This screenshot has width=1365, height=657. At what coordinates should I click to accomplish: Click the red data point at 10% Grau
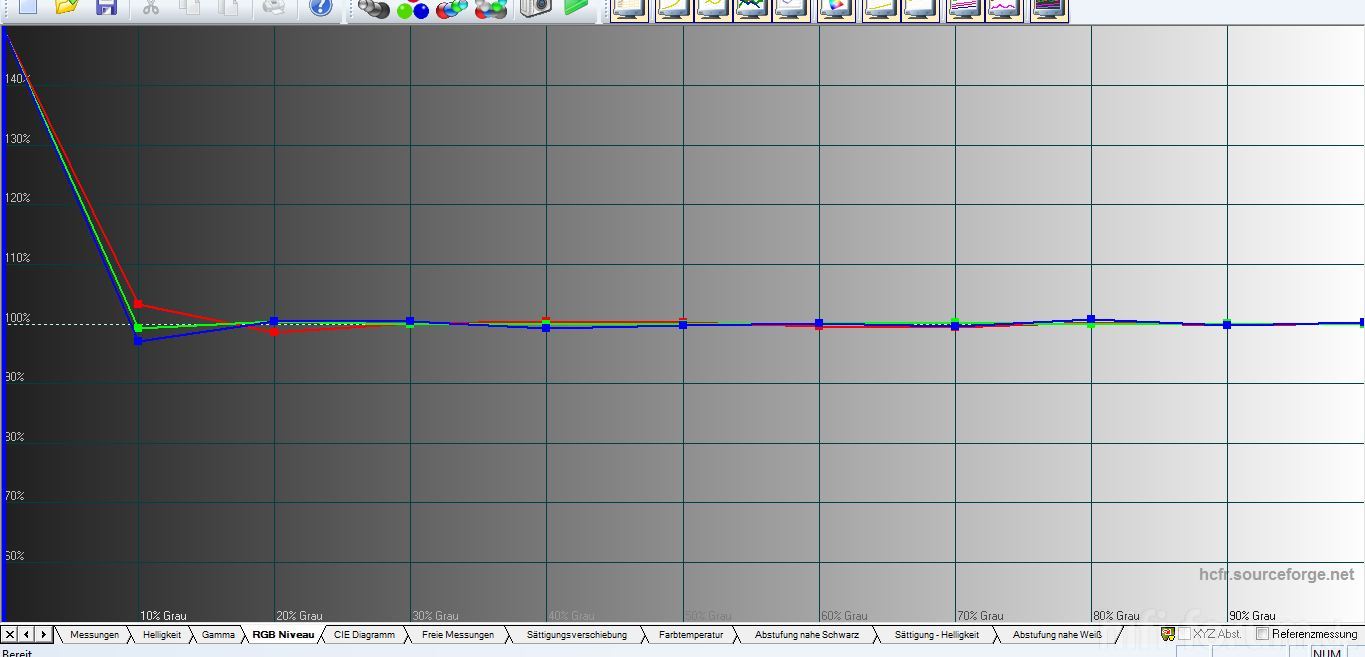coord(138,304)
